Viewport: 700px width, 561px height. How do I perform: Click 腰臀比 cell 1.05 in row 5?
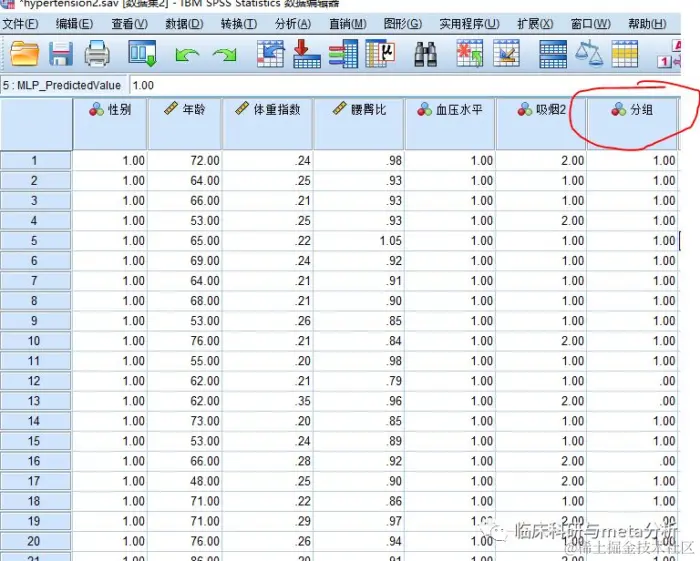click(x=359, y=241)
